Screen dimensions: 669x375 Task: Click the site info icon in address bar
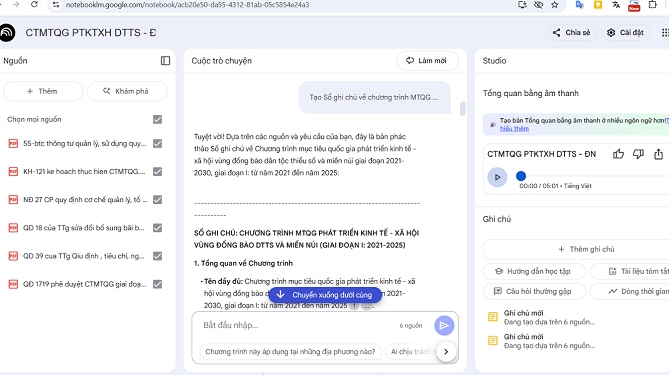[x=55, y=5]
